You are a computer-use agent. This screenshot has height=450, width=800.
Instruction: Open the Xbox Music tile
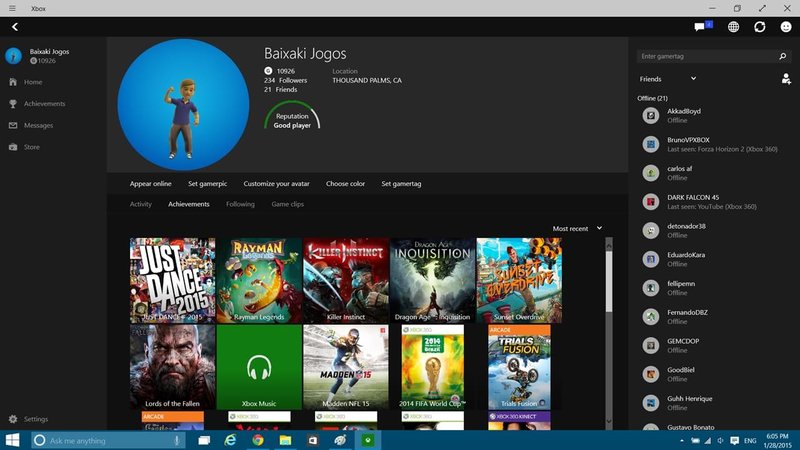(259, 367)
